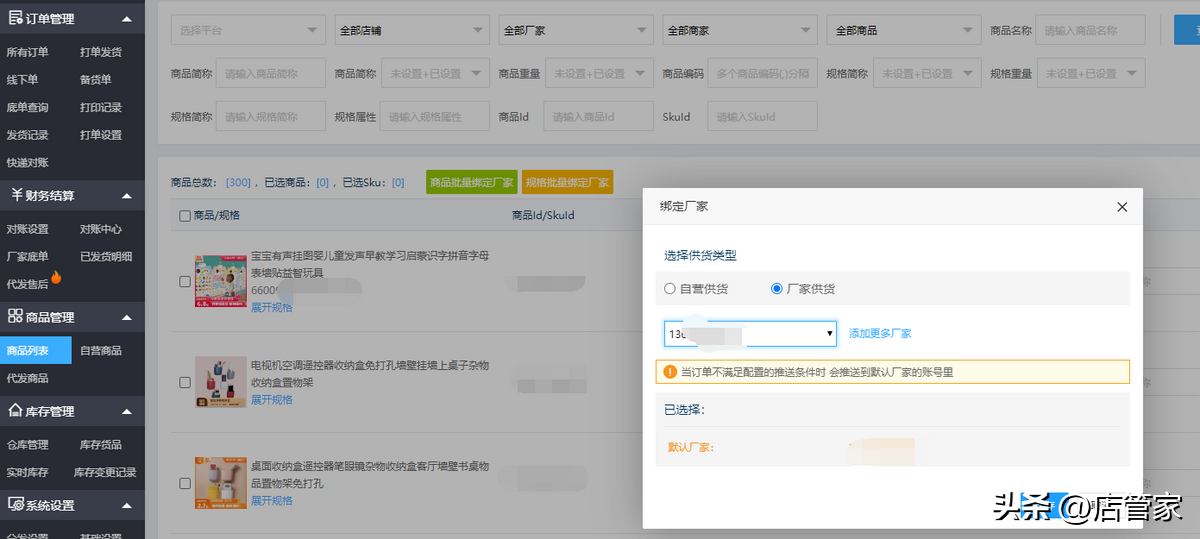Open 备货单 in the sidebar

[x=96, y=79]
